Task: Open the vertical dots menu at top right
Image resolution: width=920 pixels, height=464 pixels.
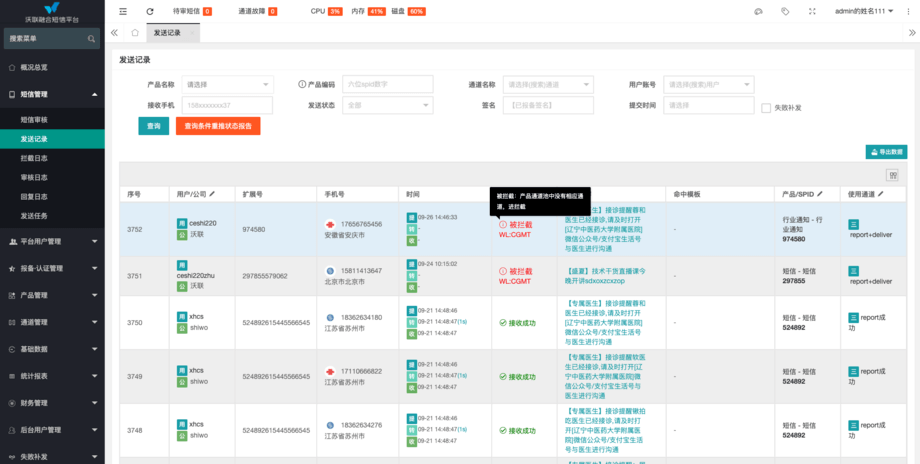Action: [x=909, y=11]
